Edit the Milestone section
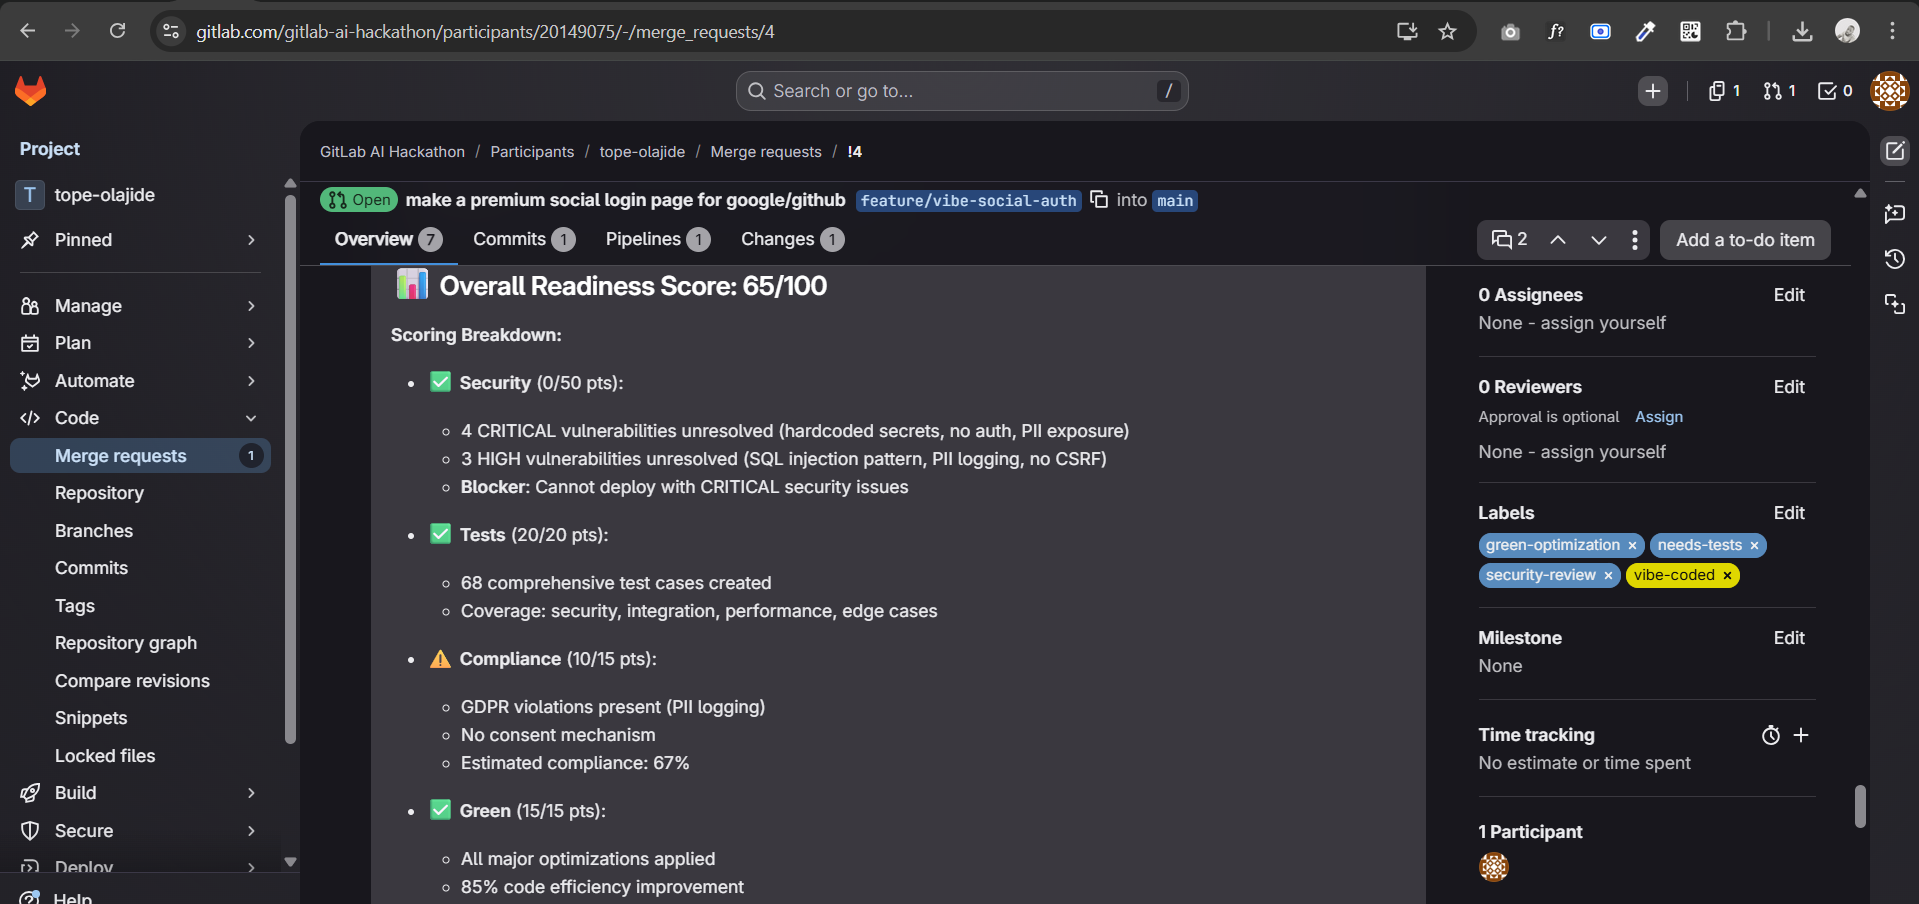The height and width of the screenshot is (904, 1919). (x=1789, y=638)
